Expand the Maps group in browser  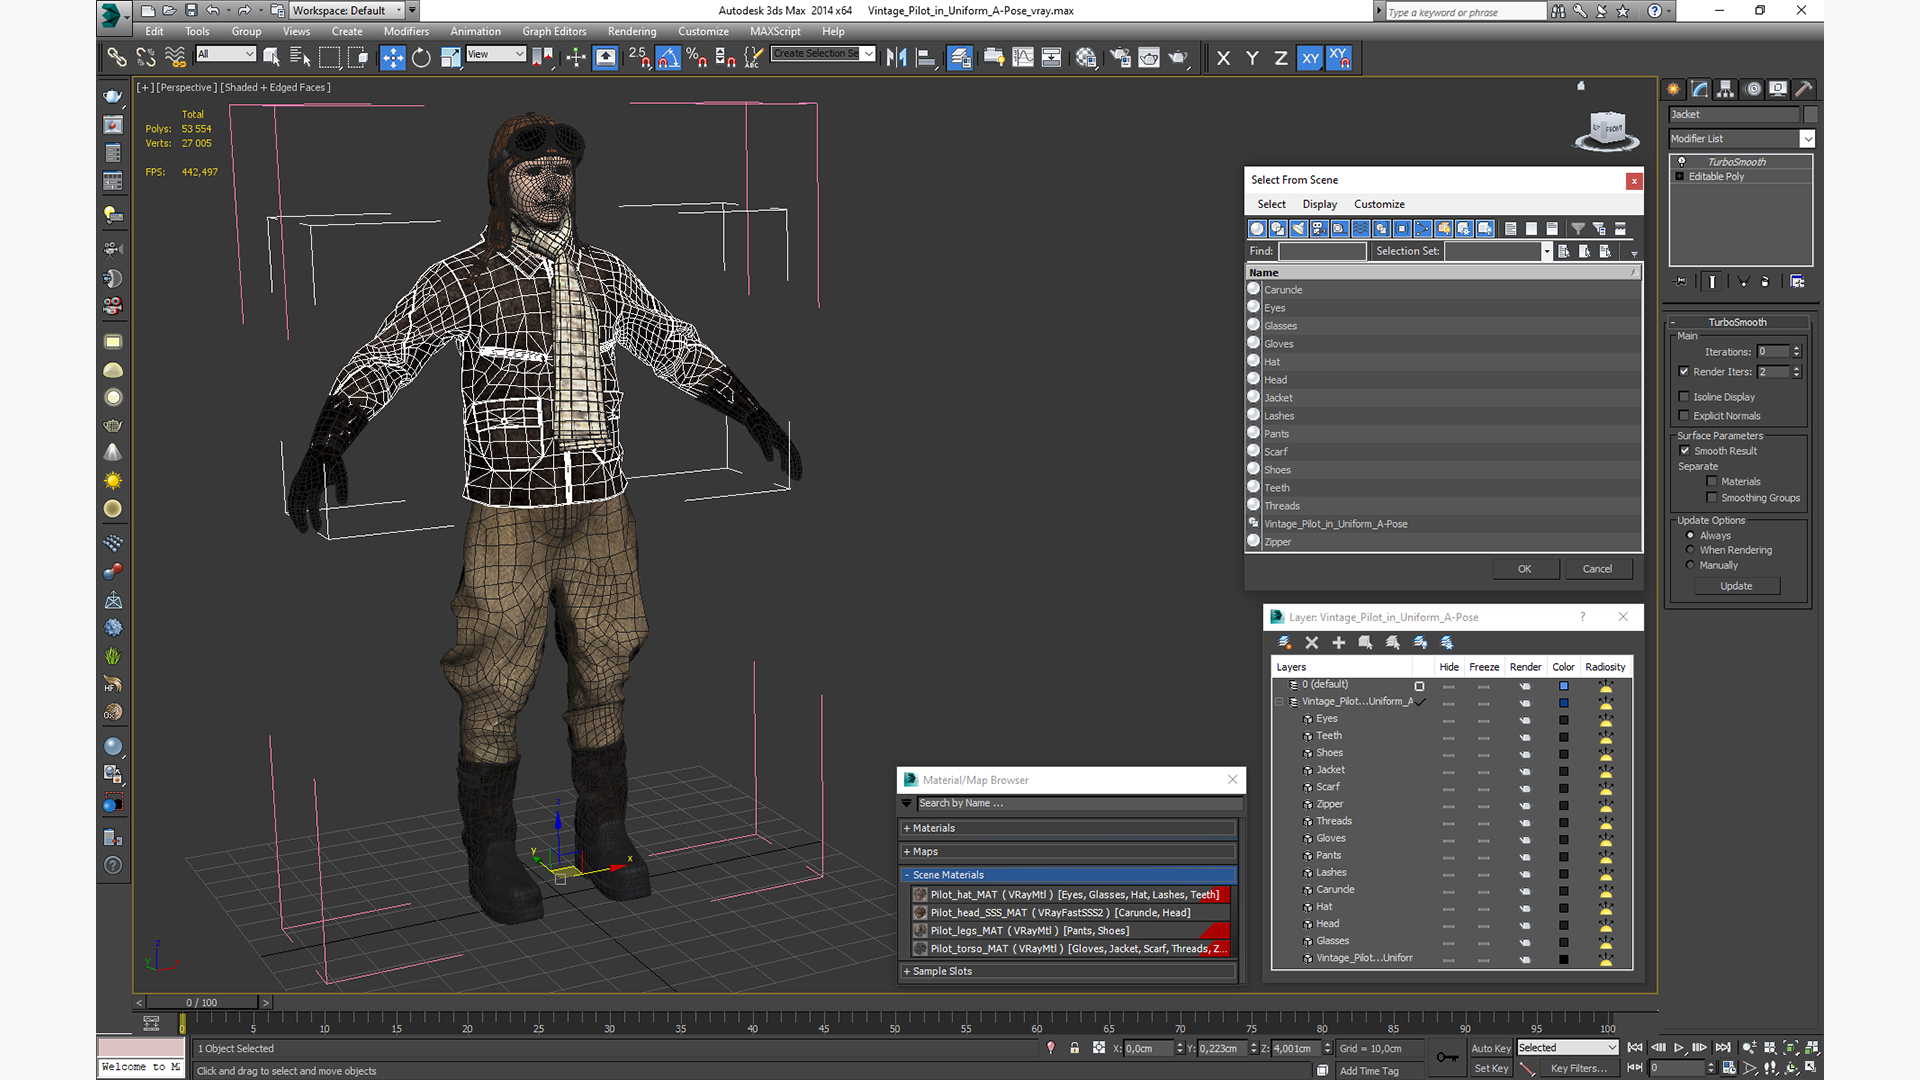(1068, 852)
